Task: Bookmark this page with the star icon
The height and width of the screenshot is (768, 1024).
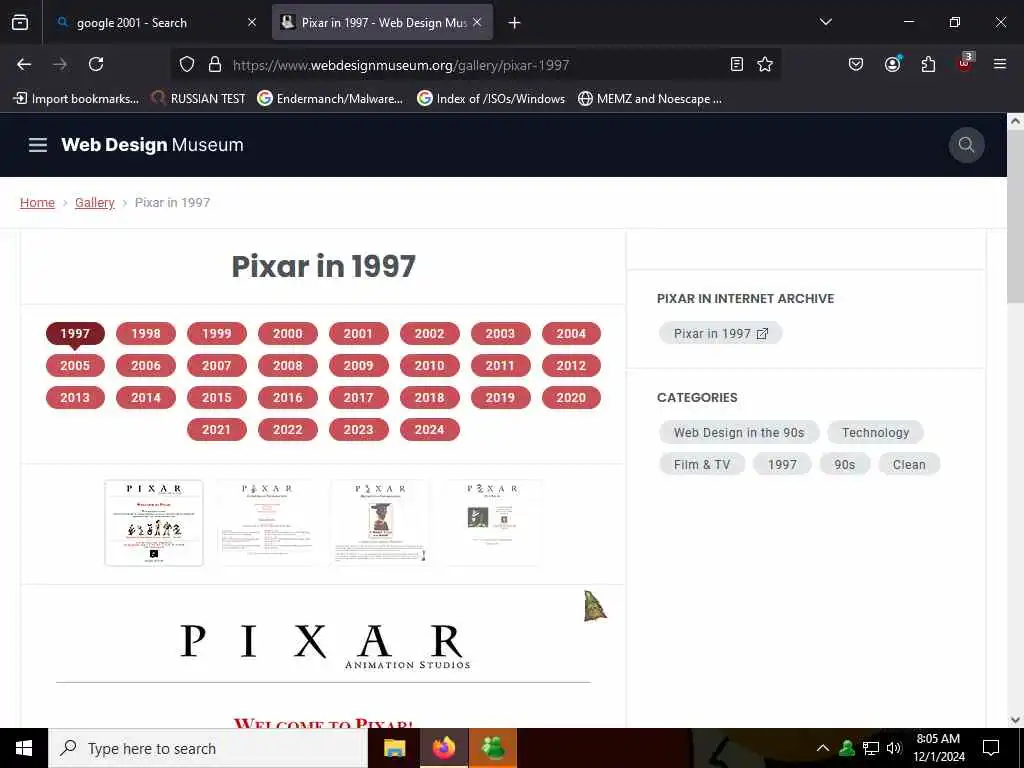Action: [765, 64]
